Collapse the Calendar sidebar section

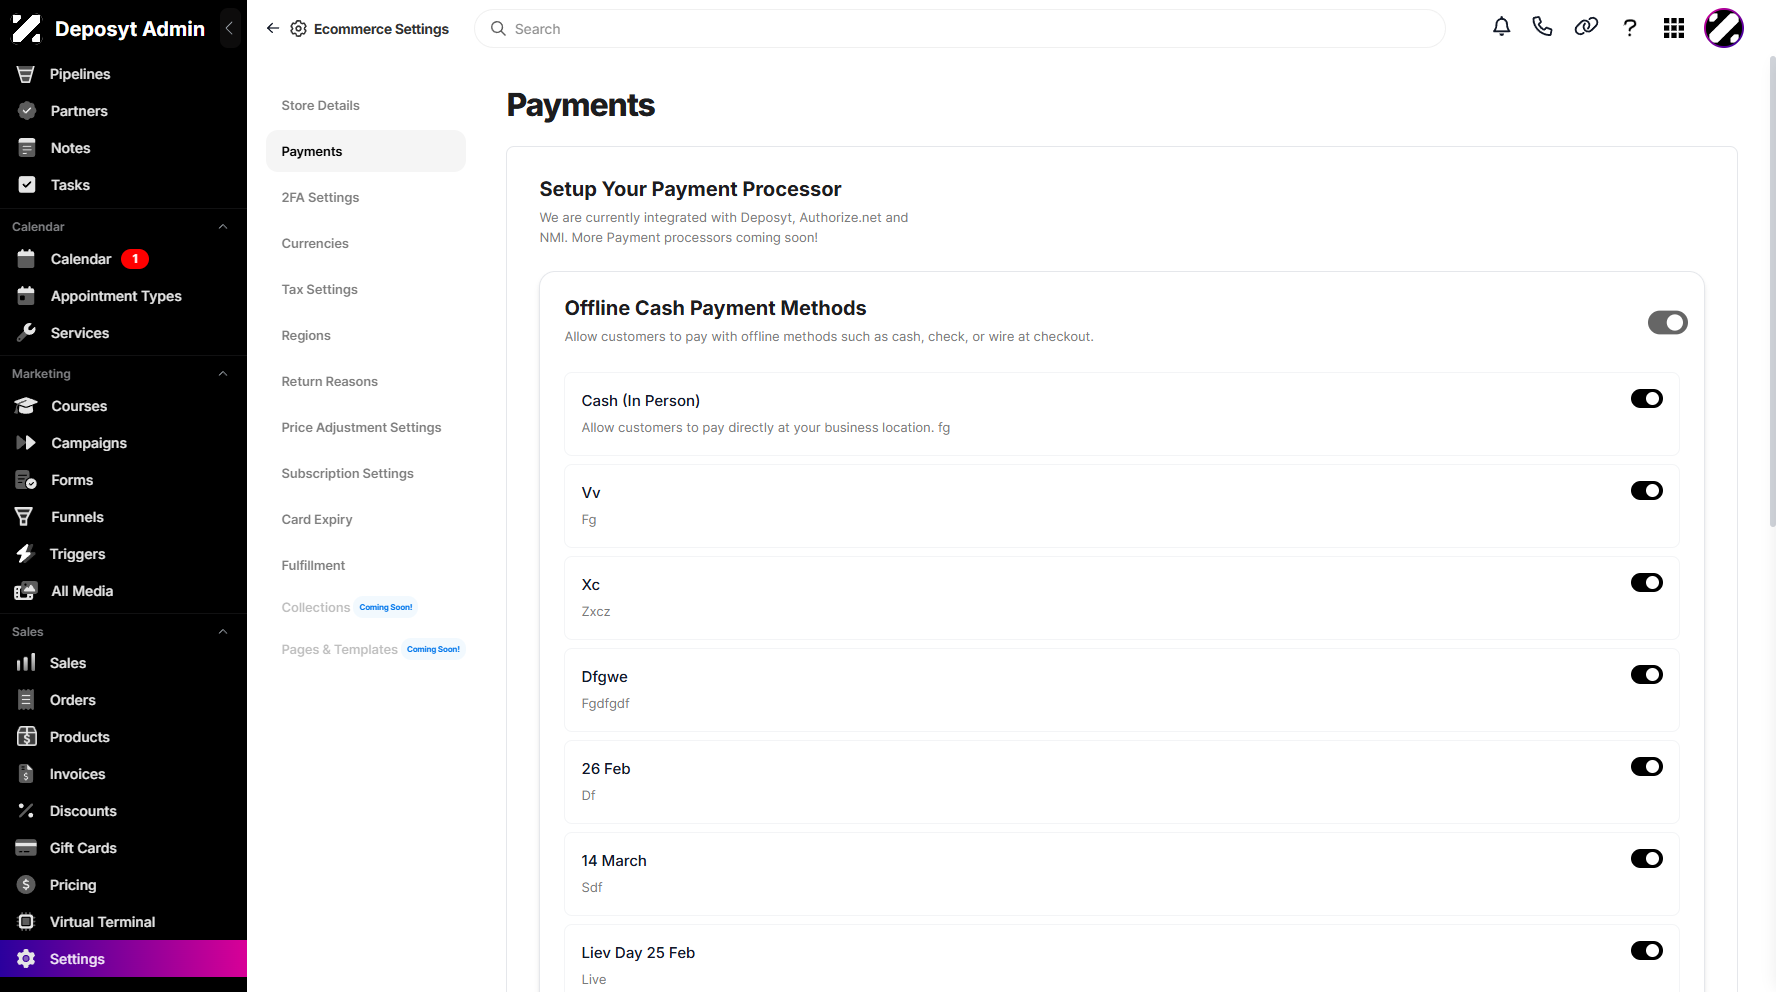(x=223, y=227)
